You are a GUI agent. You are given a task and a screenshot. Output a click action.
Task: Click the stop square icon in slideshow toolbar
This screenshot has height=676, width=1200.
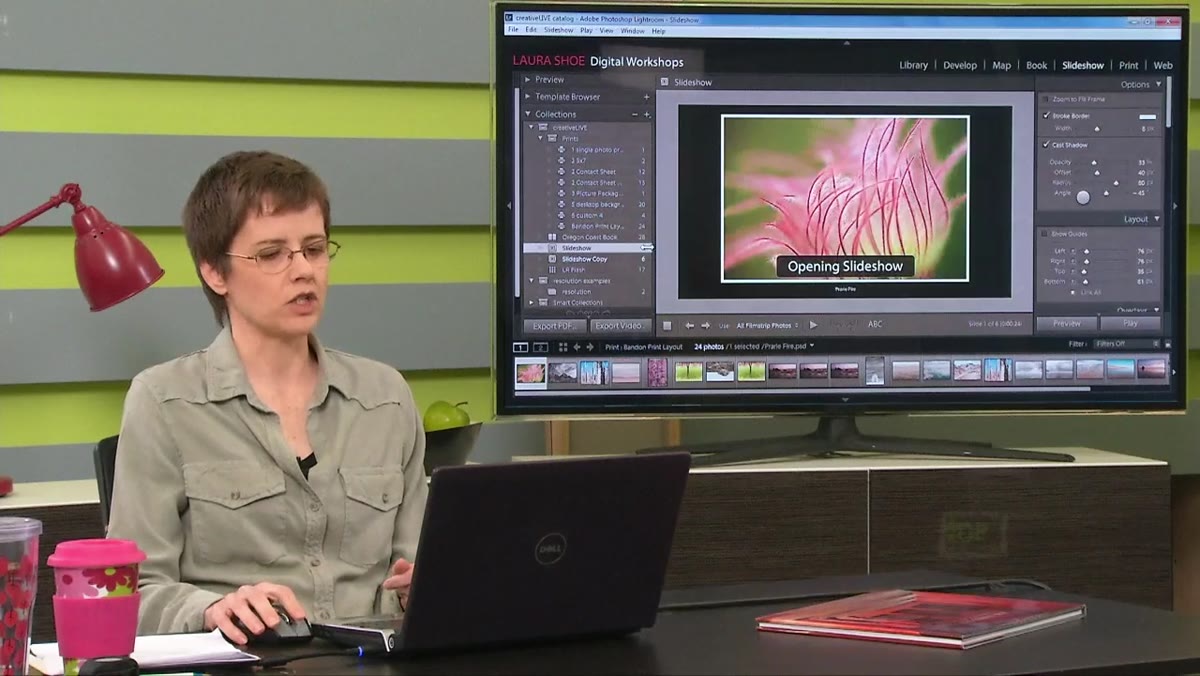[x=667, y=325]
